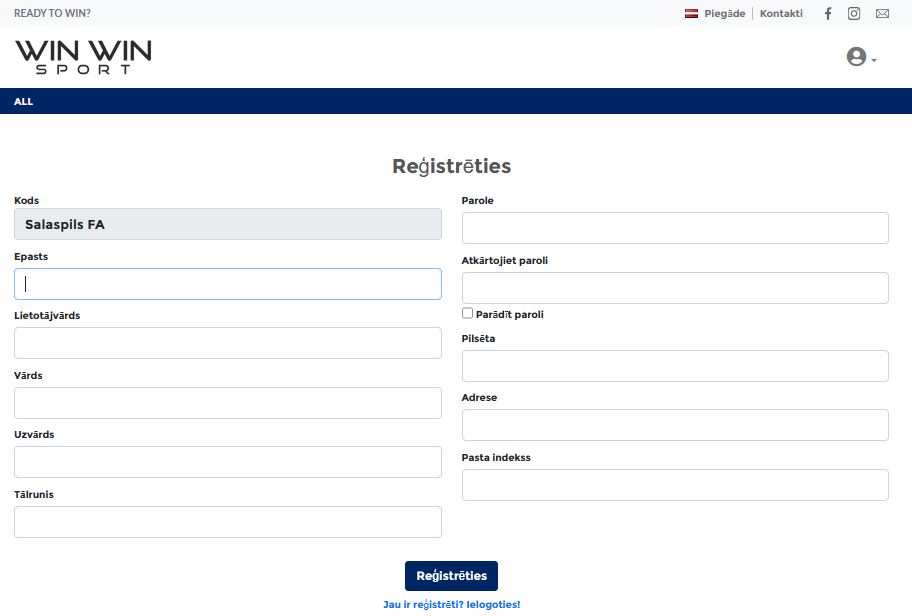Open the Piegāde link

724,13
